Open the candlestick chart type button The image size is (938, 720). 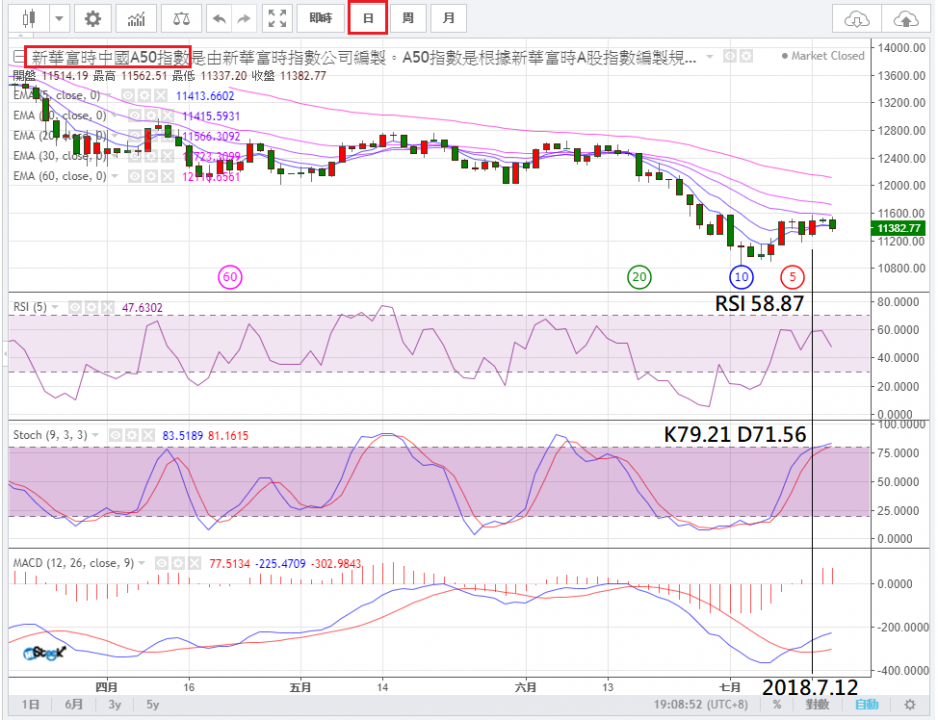(29, 19)
